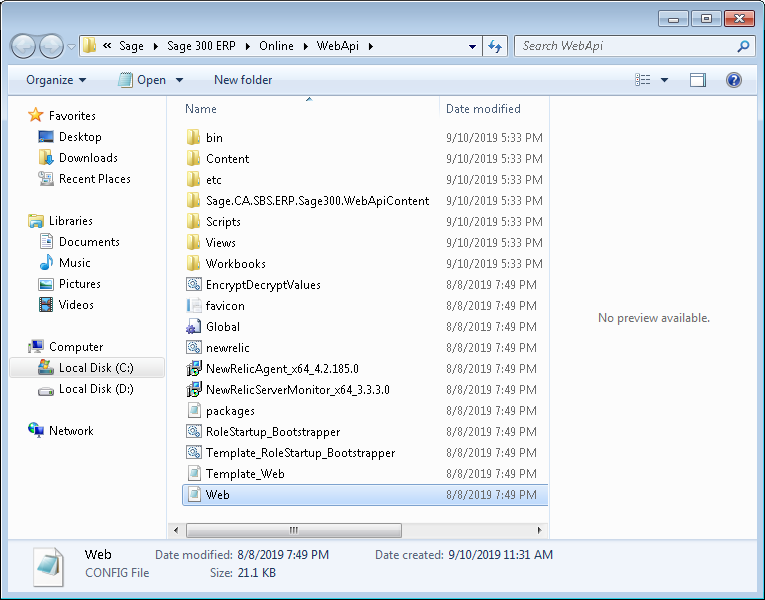
Task: Click the Forward navigation arrow button
Action: click(51, 46)
